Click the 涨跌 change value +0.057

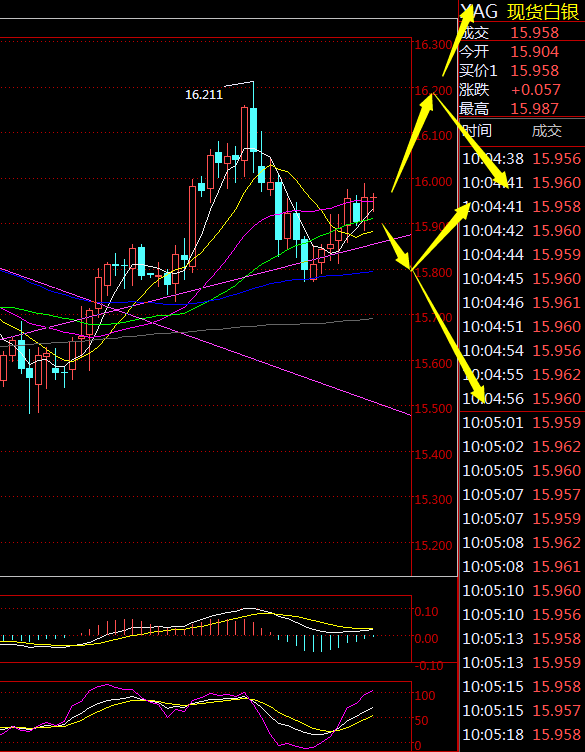[x=536, y=90]
